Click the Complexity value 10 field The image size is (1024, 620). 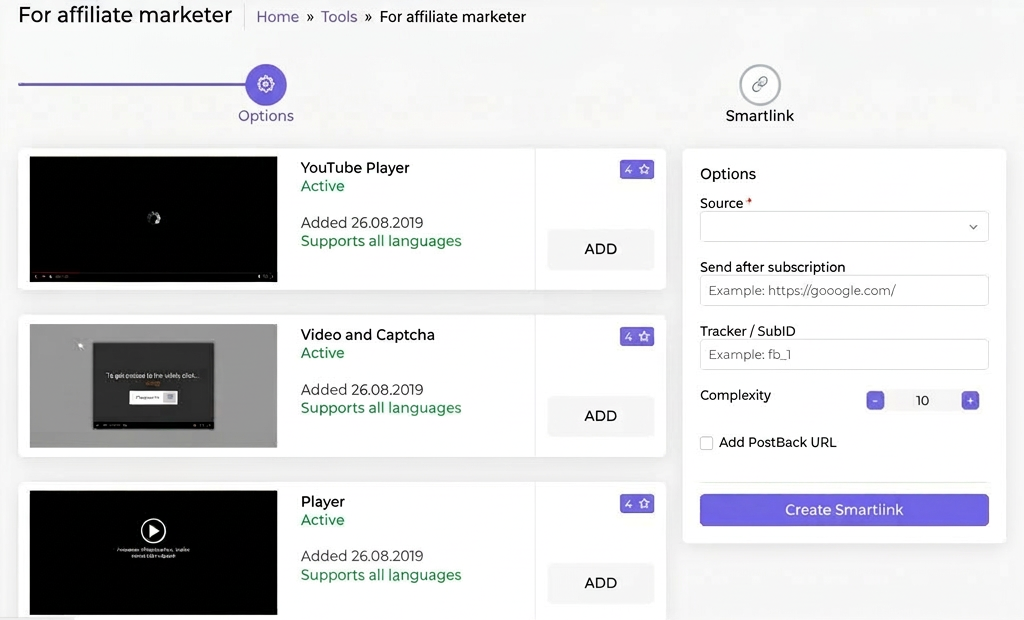922,400
